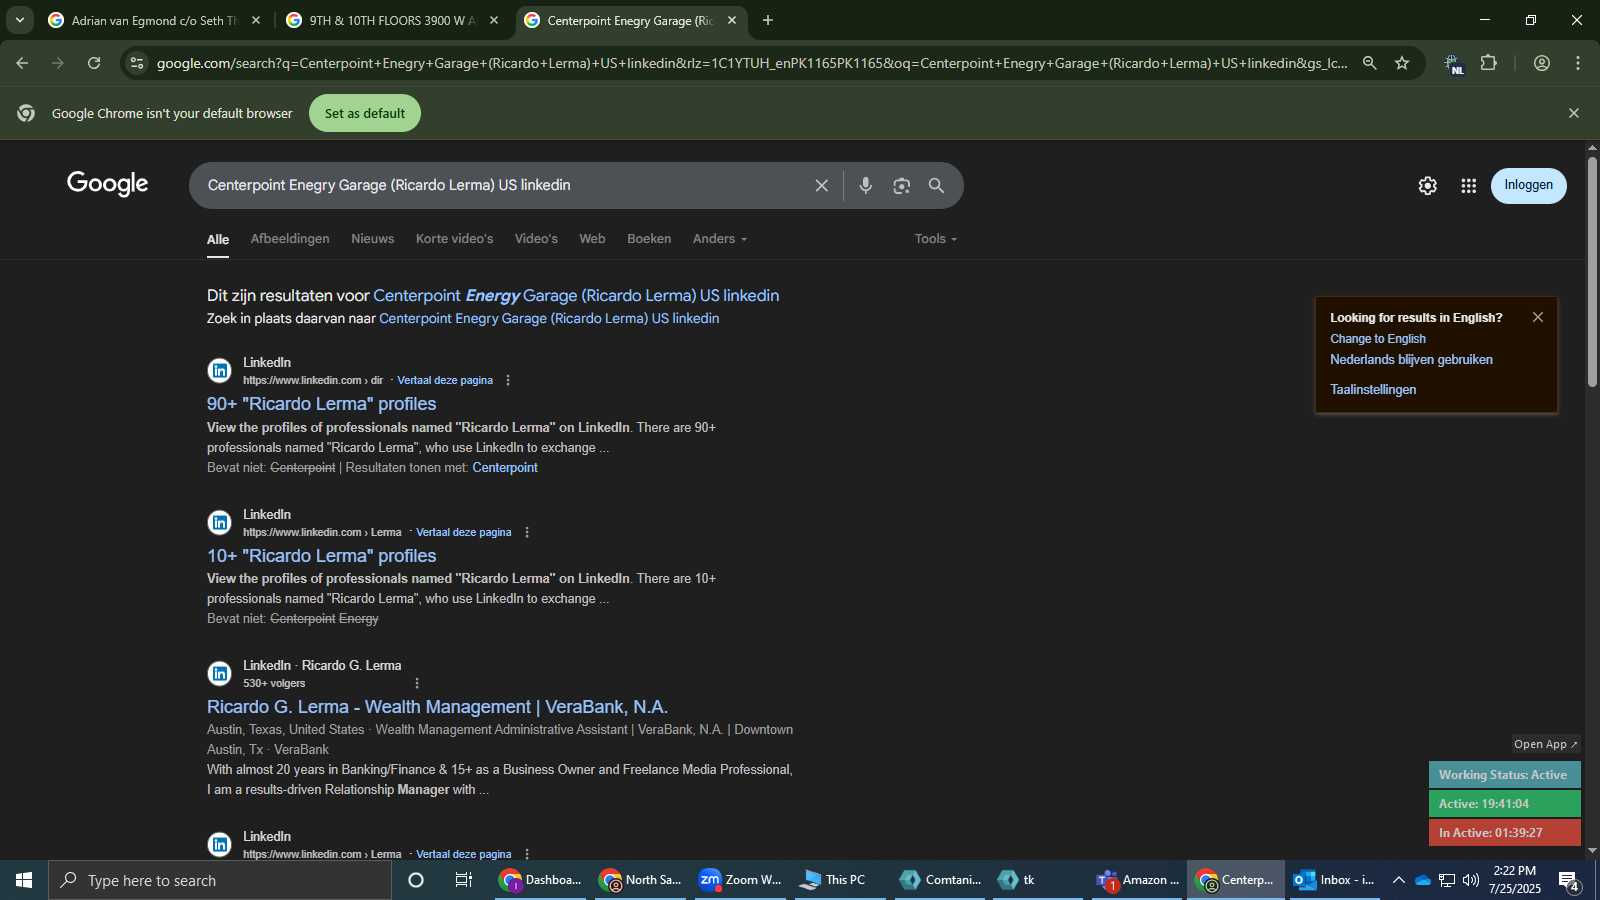This screenshot has height=900, width=1600.
Task: Open Task View on the taskbar
Action: click(464, 880)
